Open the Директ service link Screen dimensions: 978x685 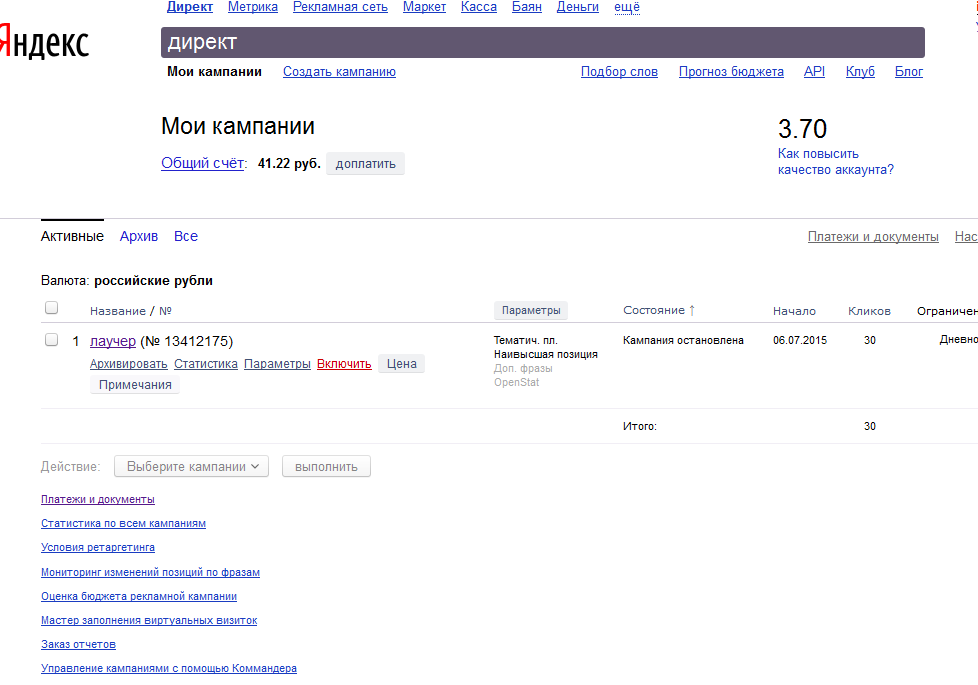pos(190,7)
